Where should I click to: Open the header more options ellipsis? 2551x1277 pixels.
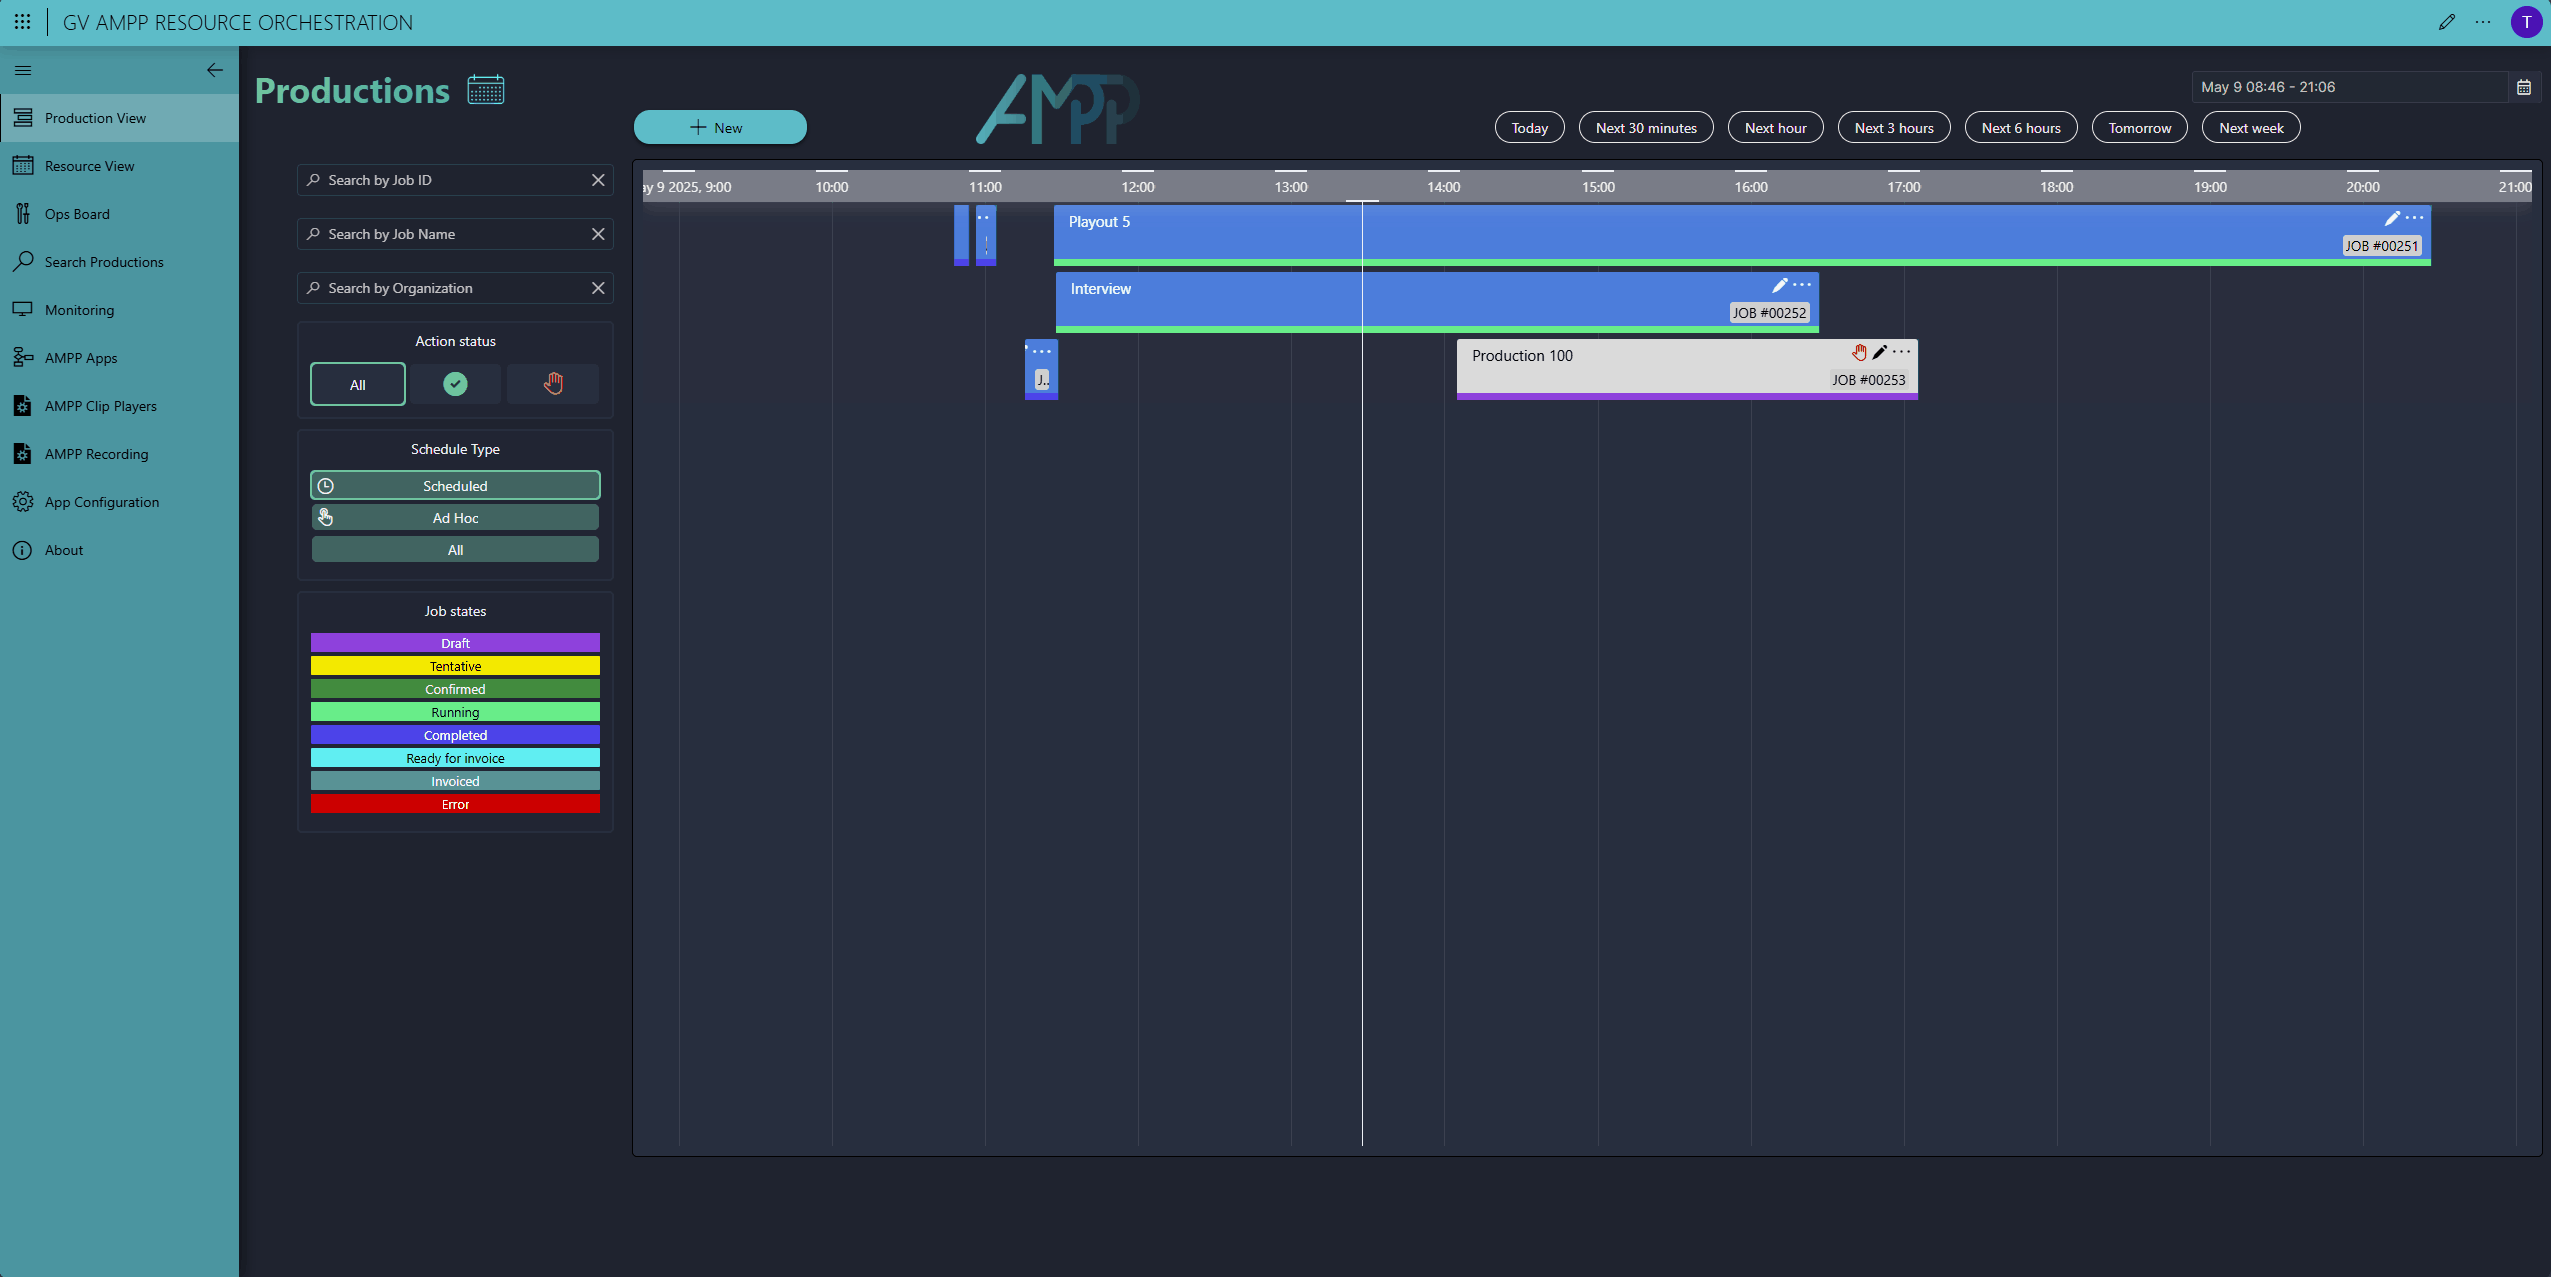click(2483, 22)
